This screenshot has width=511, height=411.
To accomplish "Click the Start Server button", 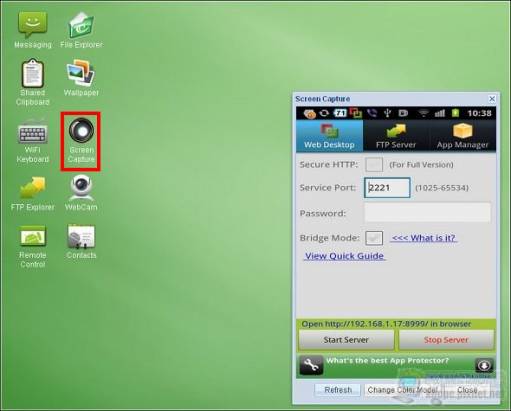I will (x=346, y=340).
